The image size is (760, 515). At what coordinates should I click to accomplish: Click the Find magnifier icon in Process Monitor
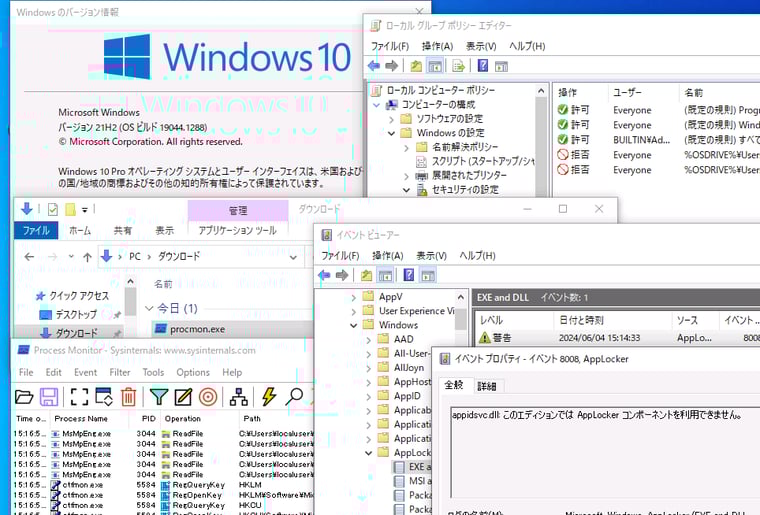294,396
